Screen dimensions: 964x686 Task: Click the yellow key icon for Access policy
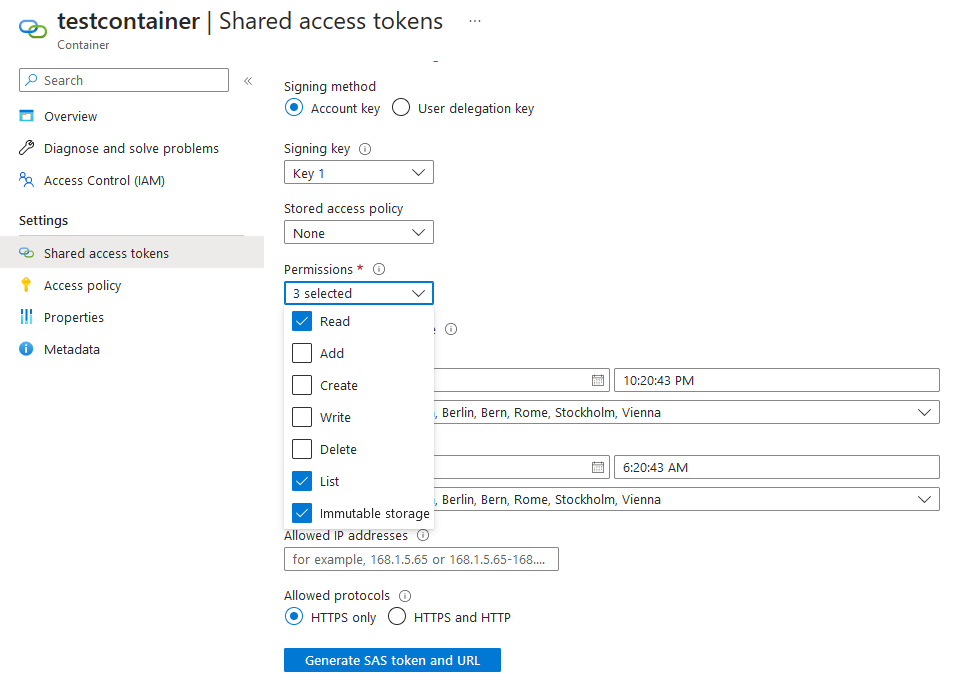pos(26,285)
